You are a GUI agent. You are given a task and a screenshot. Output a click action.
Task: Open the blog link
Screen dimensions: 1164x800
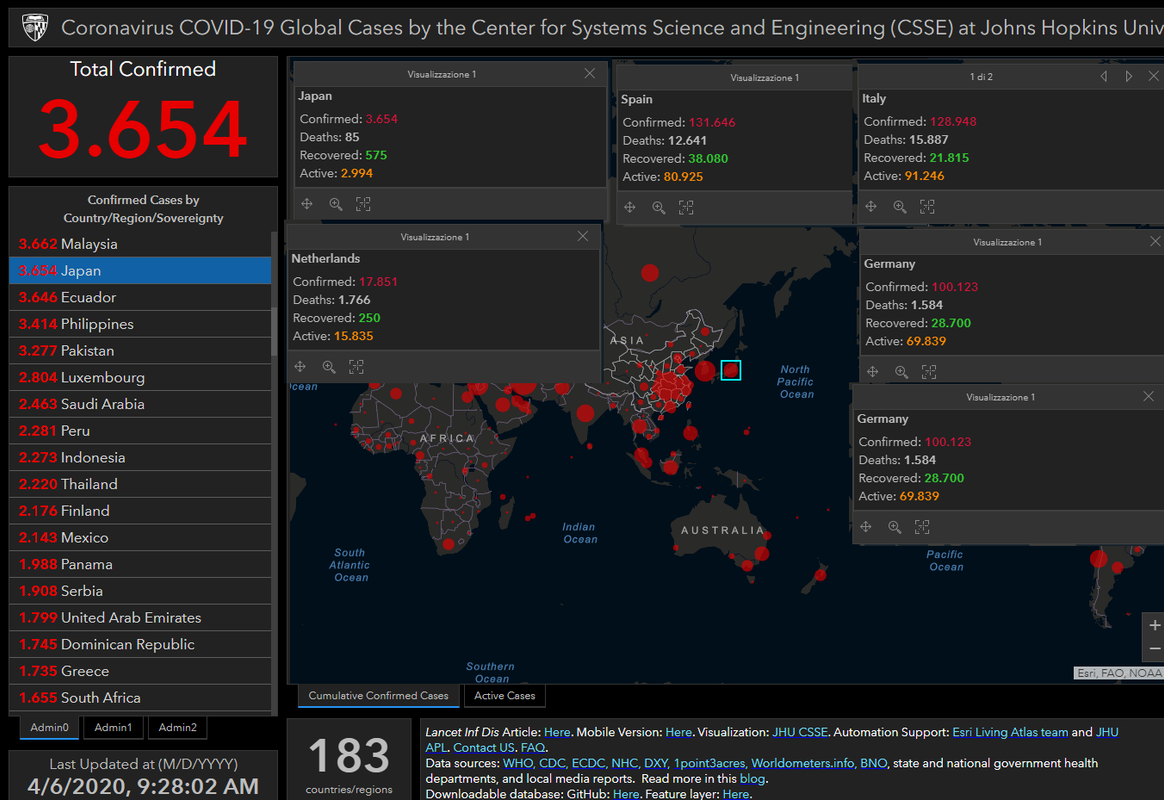pos(752,779)
